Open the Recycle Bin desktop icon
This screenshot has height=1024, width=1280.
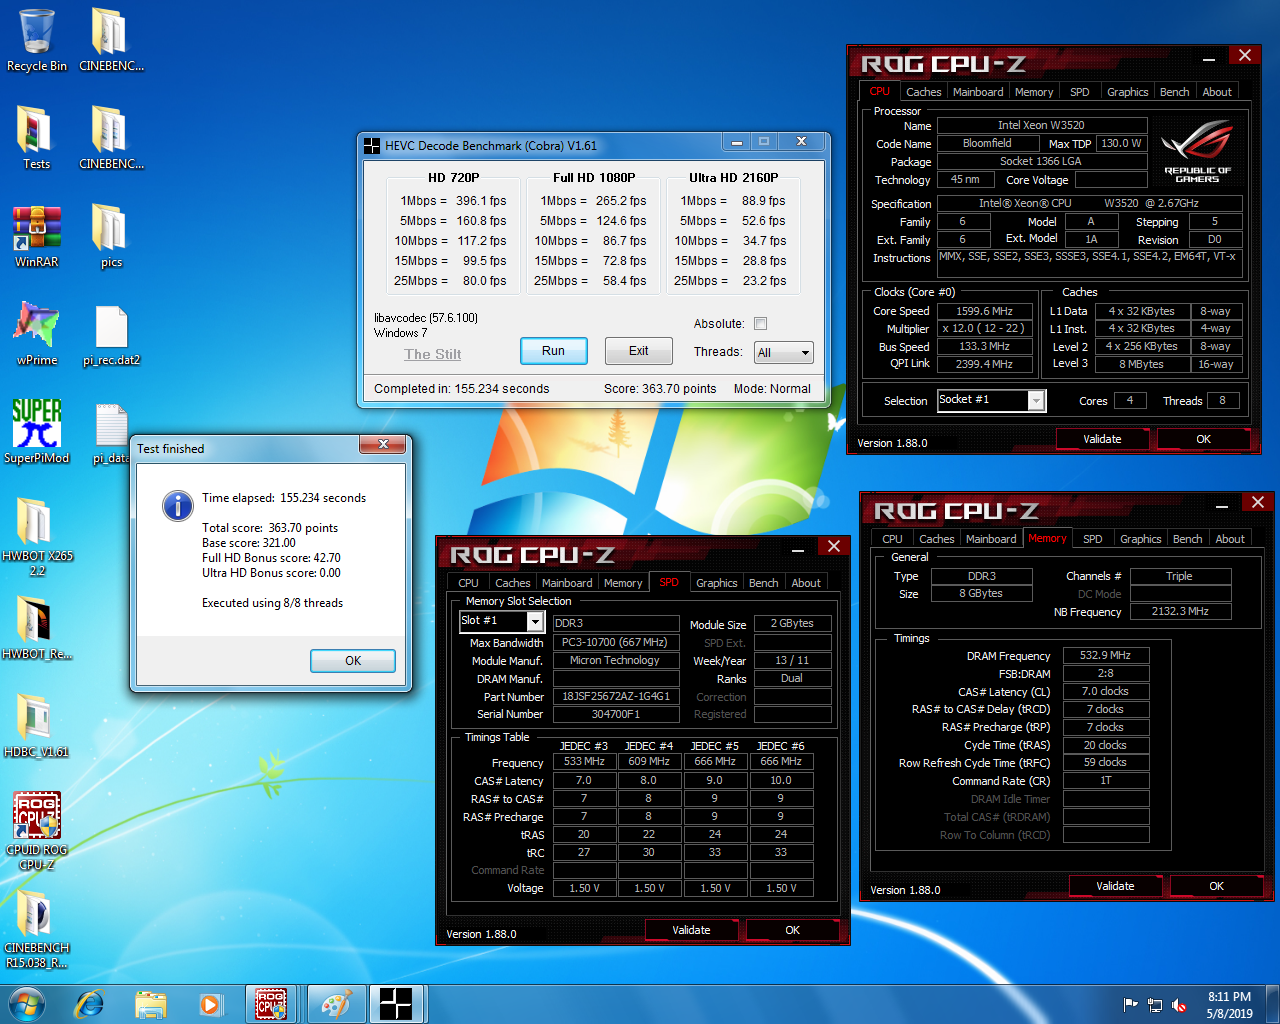[36, 40]
